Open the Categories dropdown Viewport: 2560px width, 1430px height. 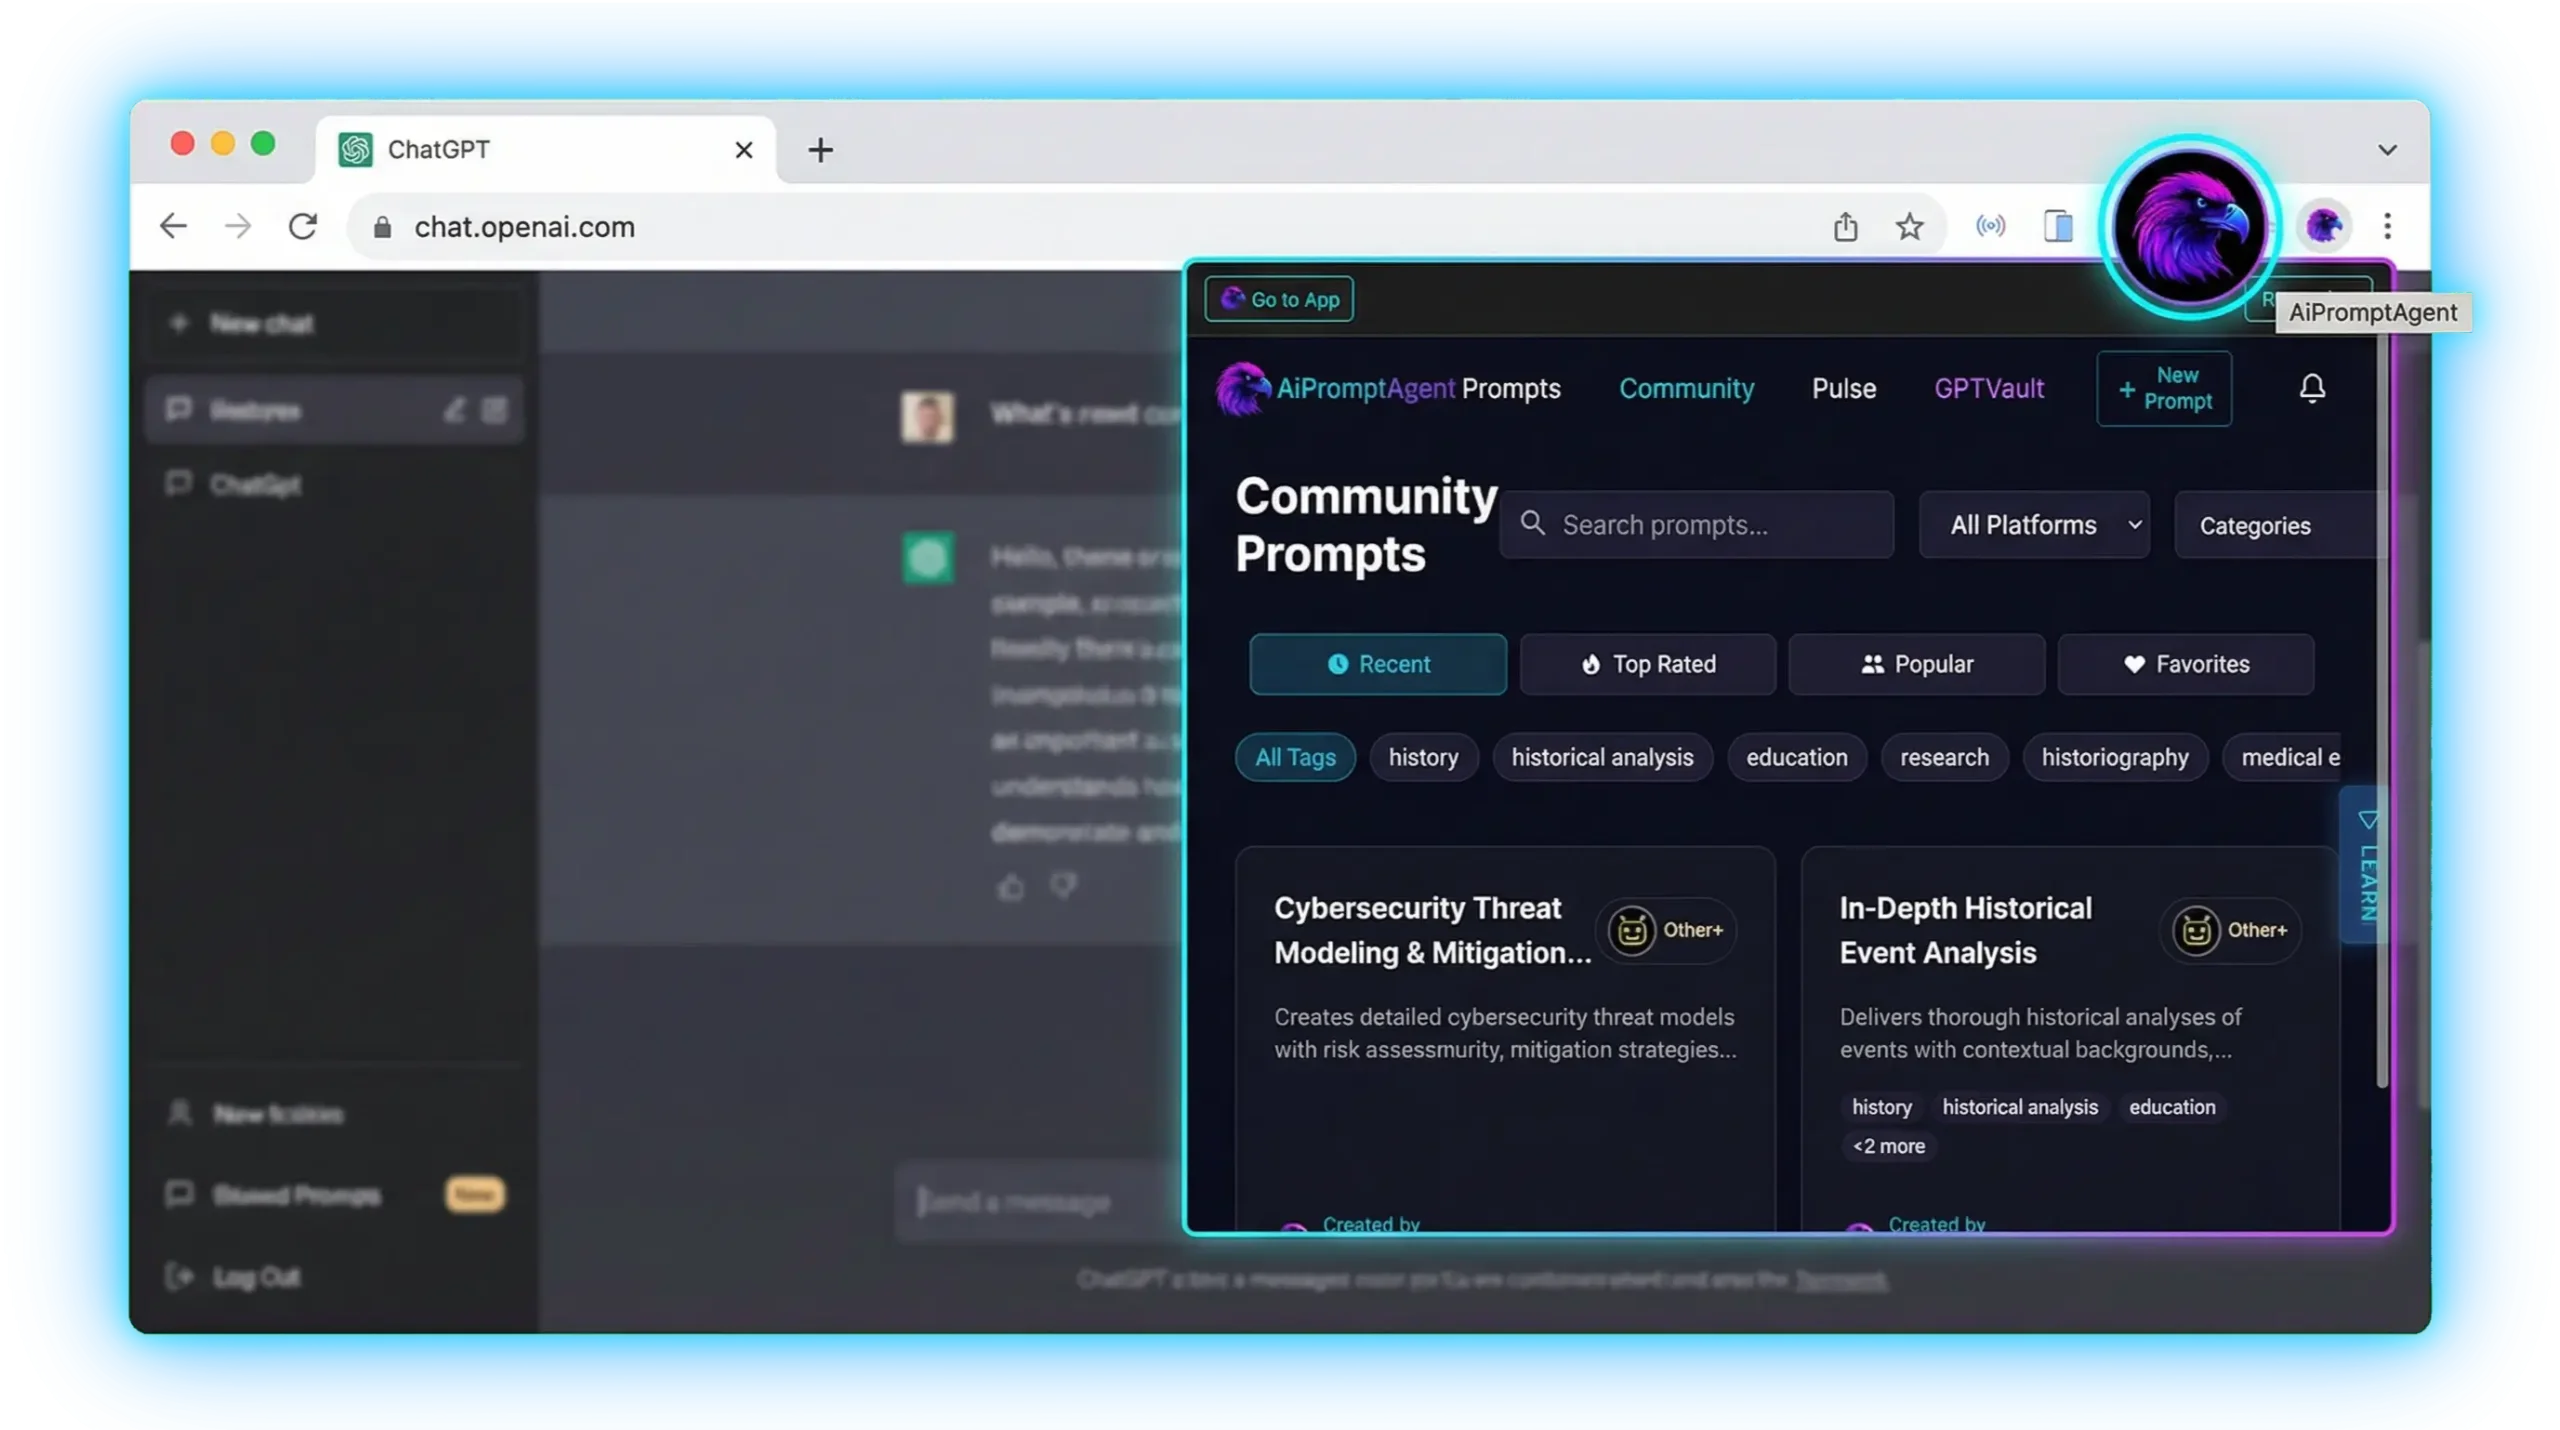(2278, 524)
